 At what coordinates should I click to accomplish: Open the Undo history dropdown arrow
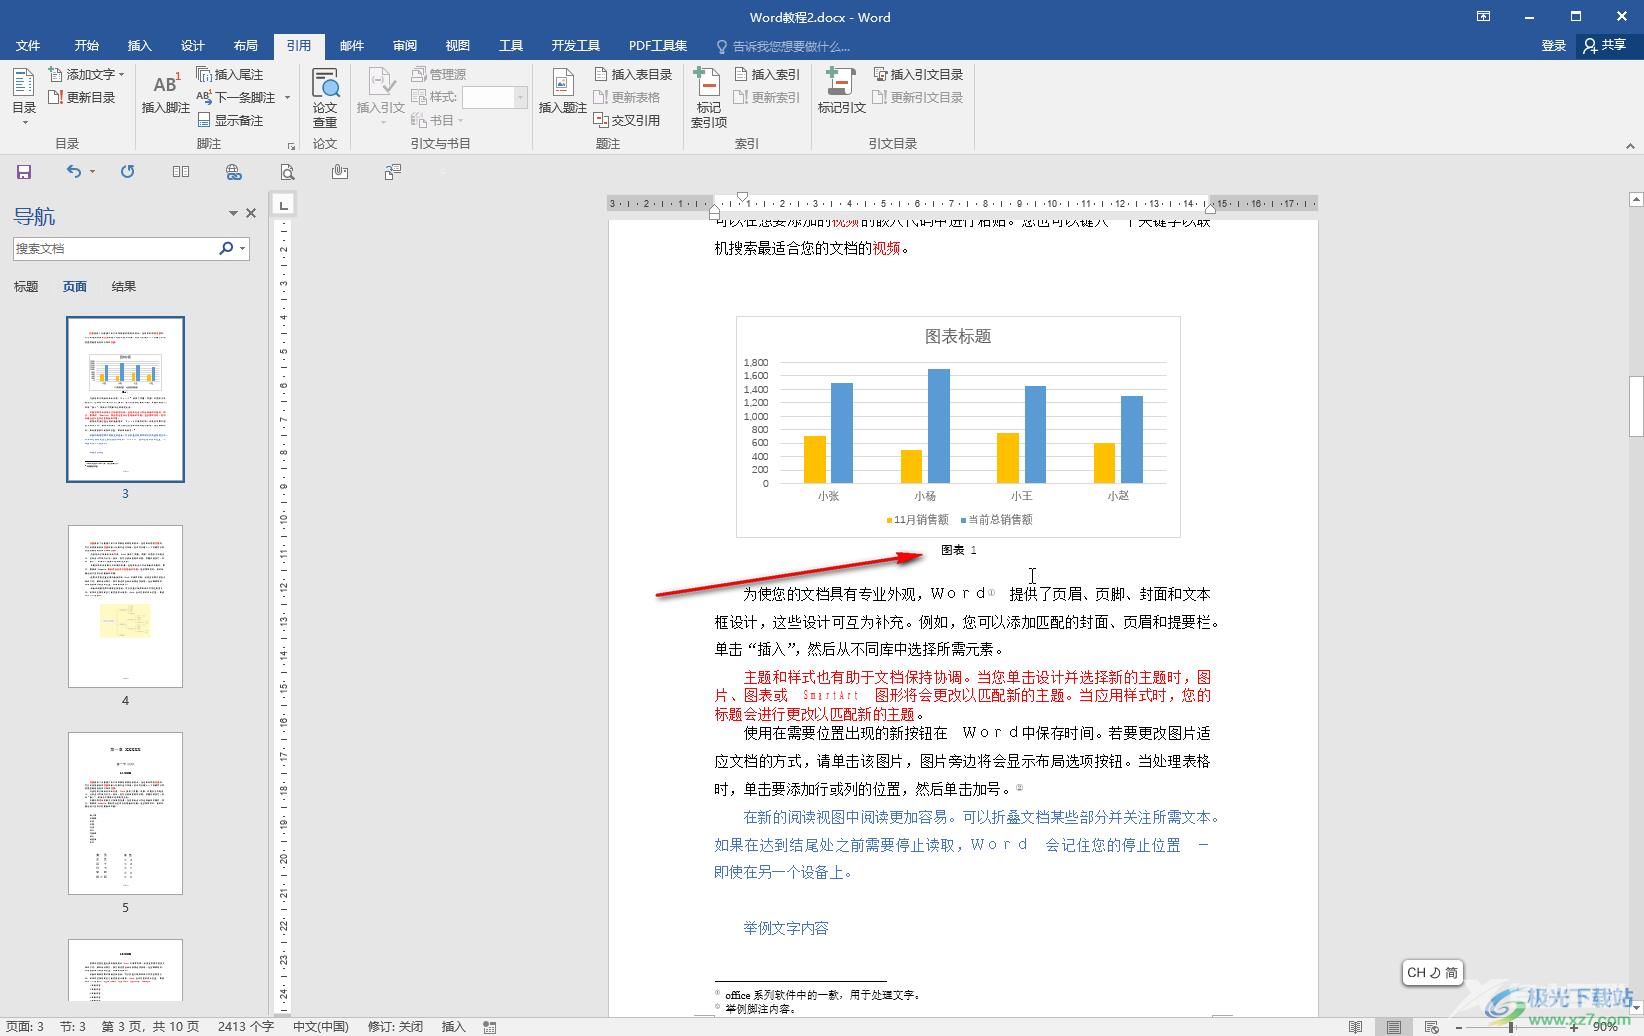click(x=92, y=172)
